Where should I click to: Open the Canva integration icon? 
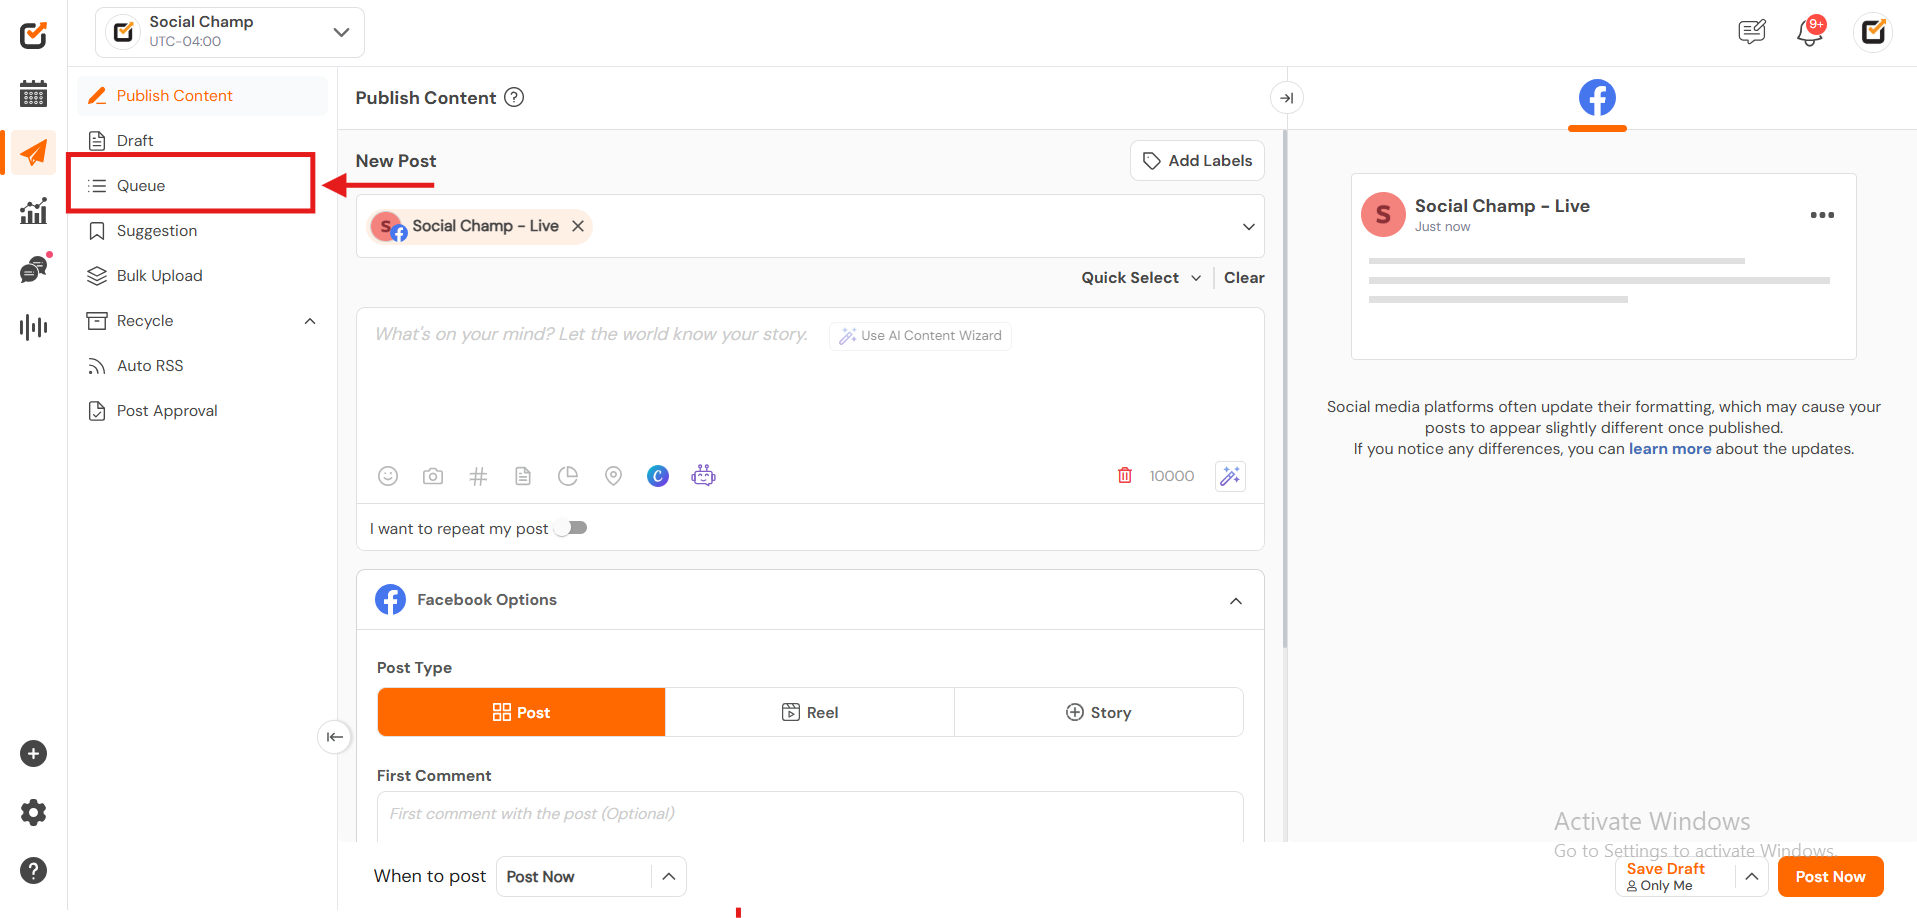[x=658, y=476]
